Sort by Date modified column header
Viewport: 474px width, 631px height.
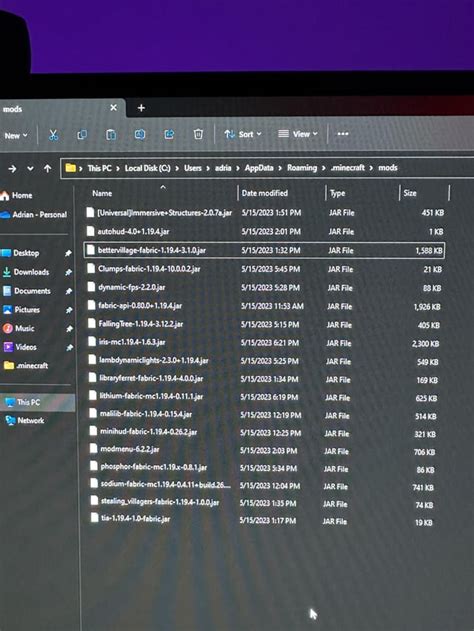(x=264, y=193)
